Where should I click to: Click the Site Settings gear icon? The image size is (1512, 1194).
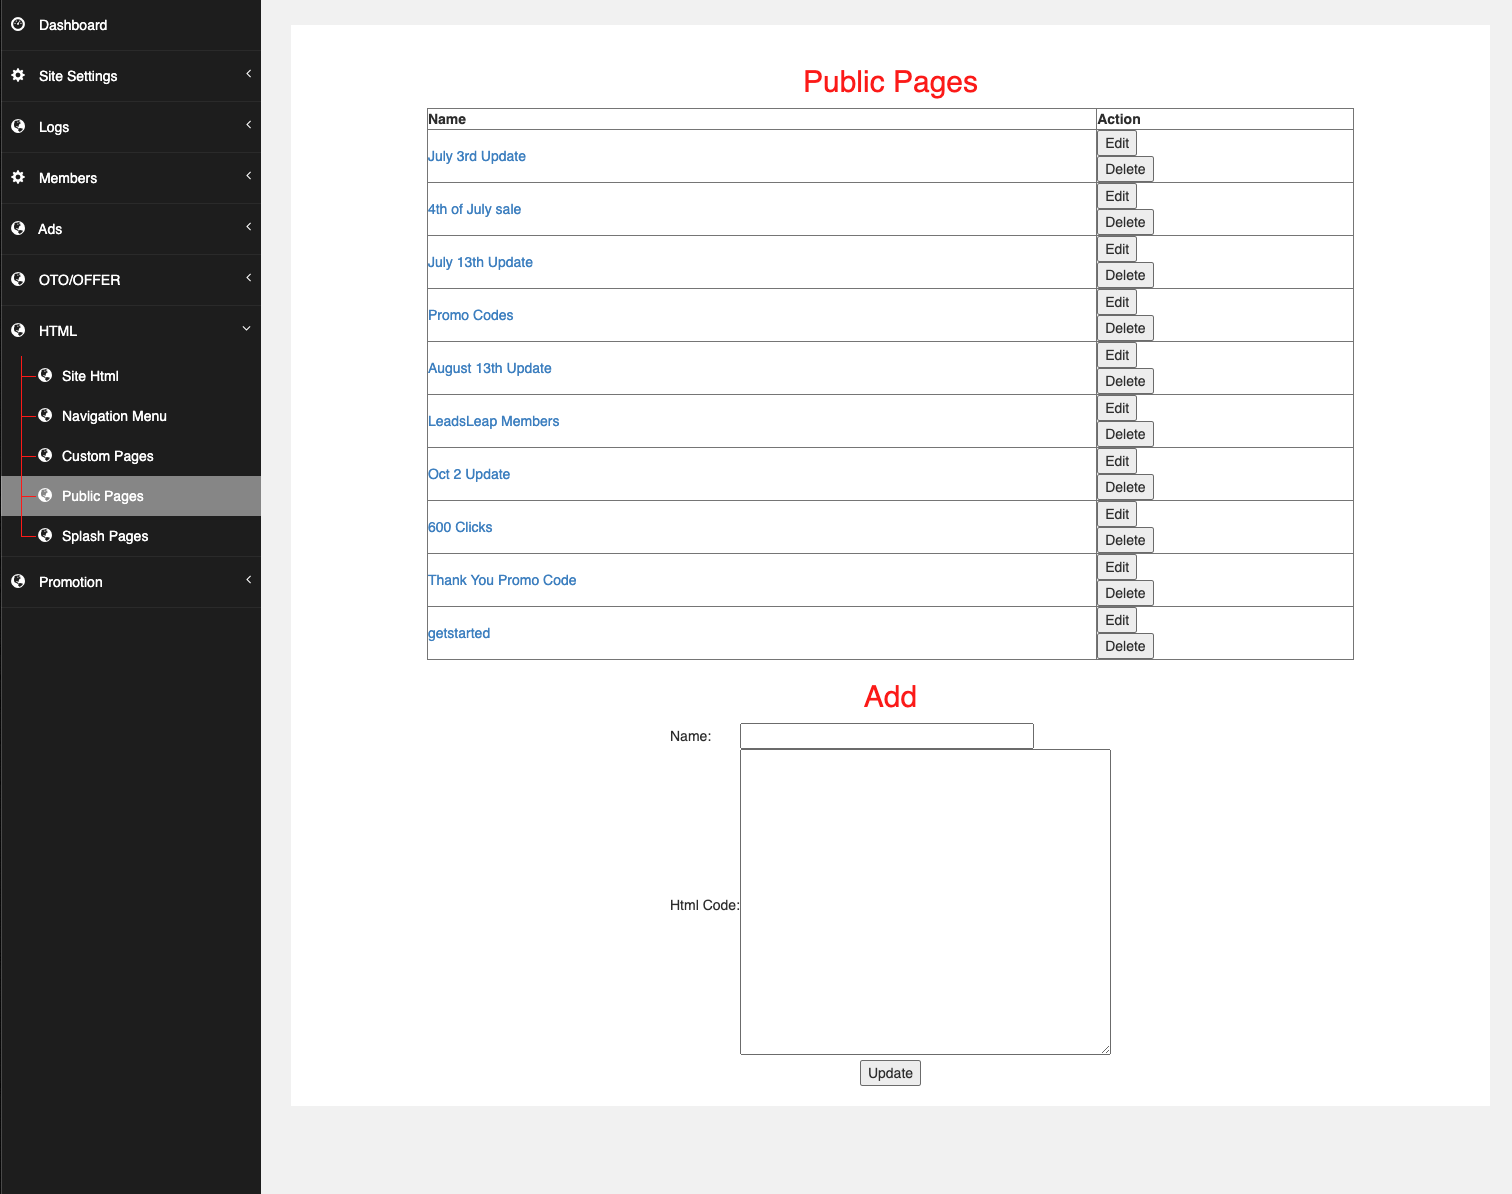[18, 75]
